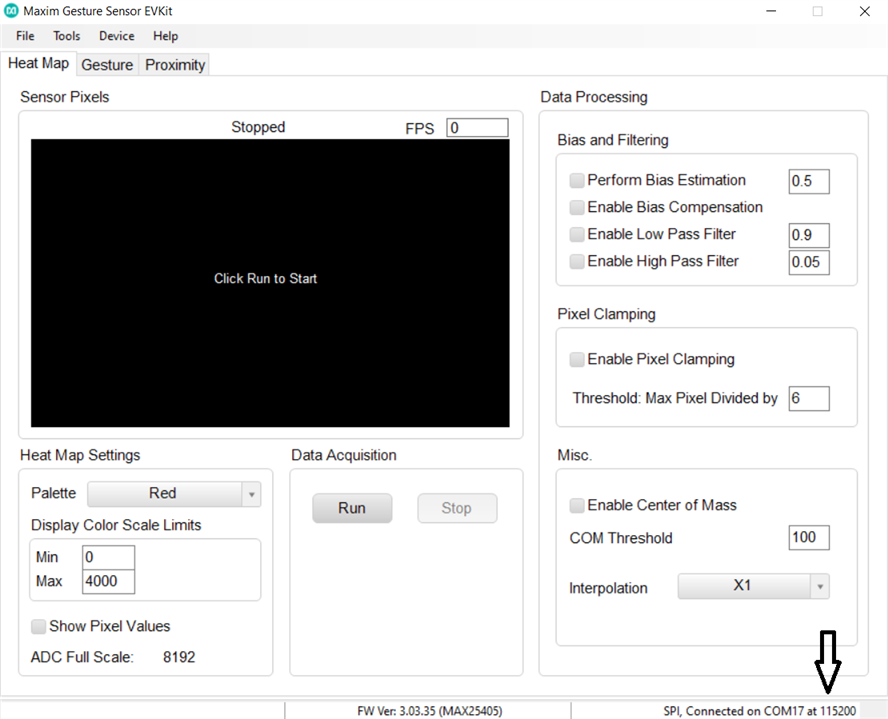
Task: Click the Maxim app logo icon
Action: click(11, 11)
